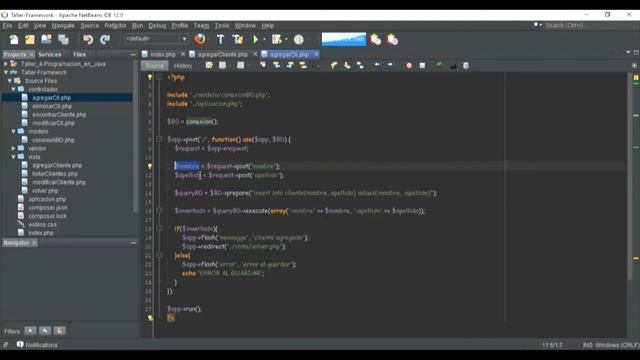Click first pink profiler snapshot icon
The width and height of the screenshot is (640, 360).
click(x=376, y=40)
